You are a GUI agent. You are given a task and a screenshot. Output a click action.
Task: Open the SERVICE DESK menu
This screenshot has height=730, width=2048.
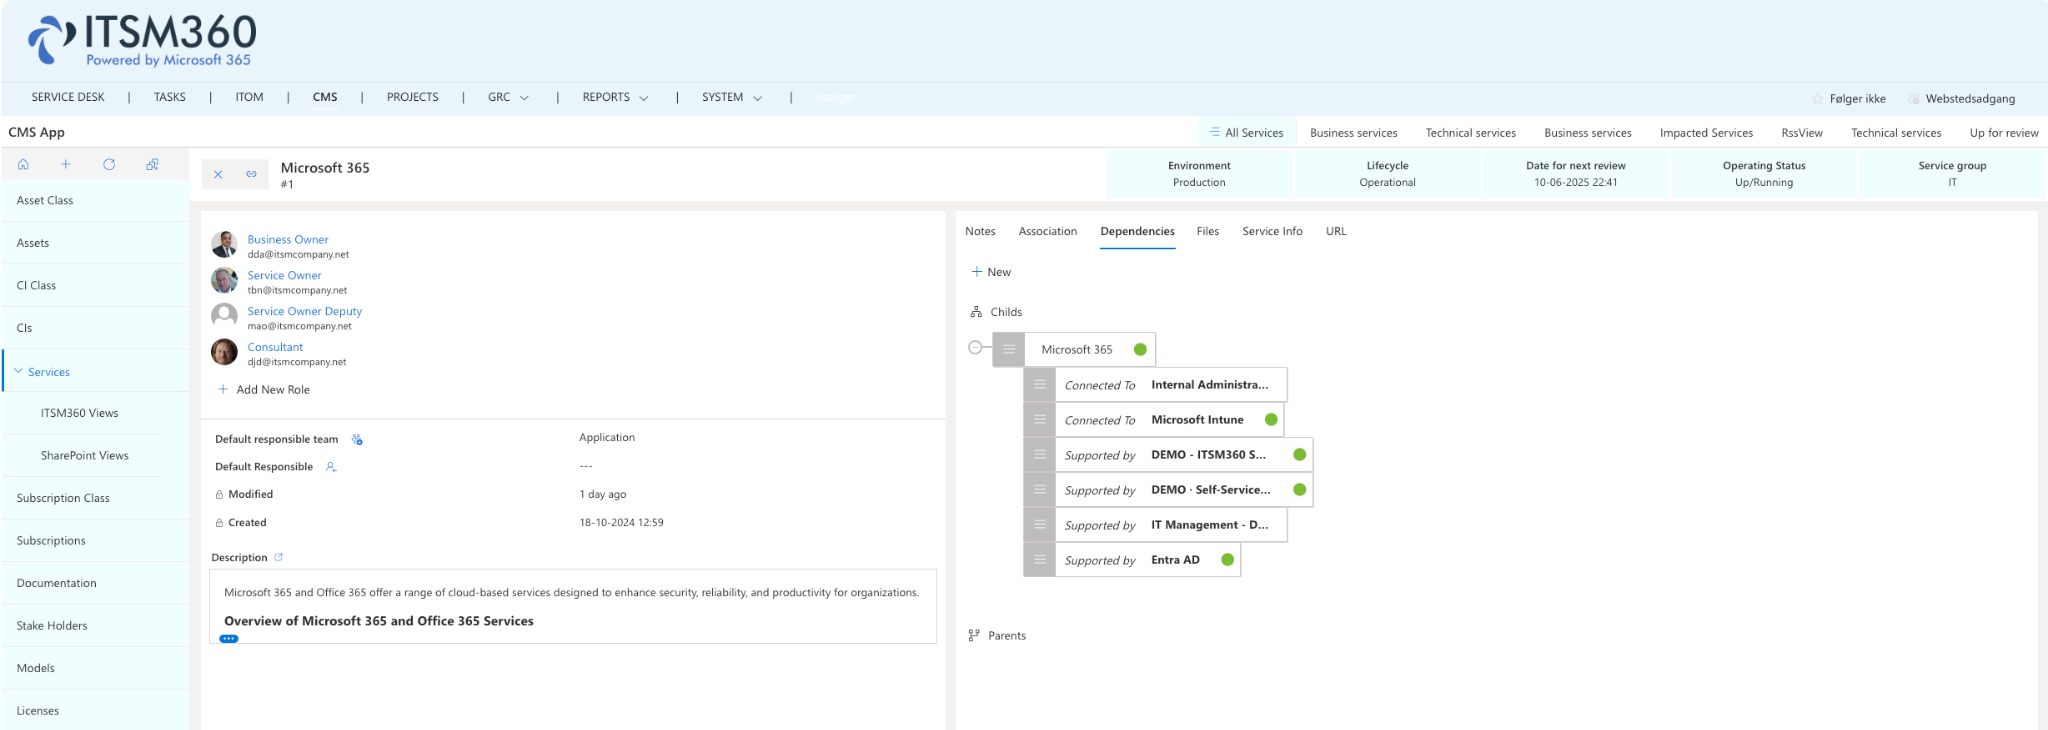[68, 97]
